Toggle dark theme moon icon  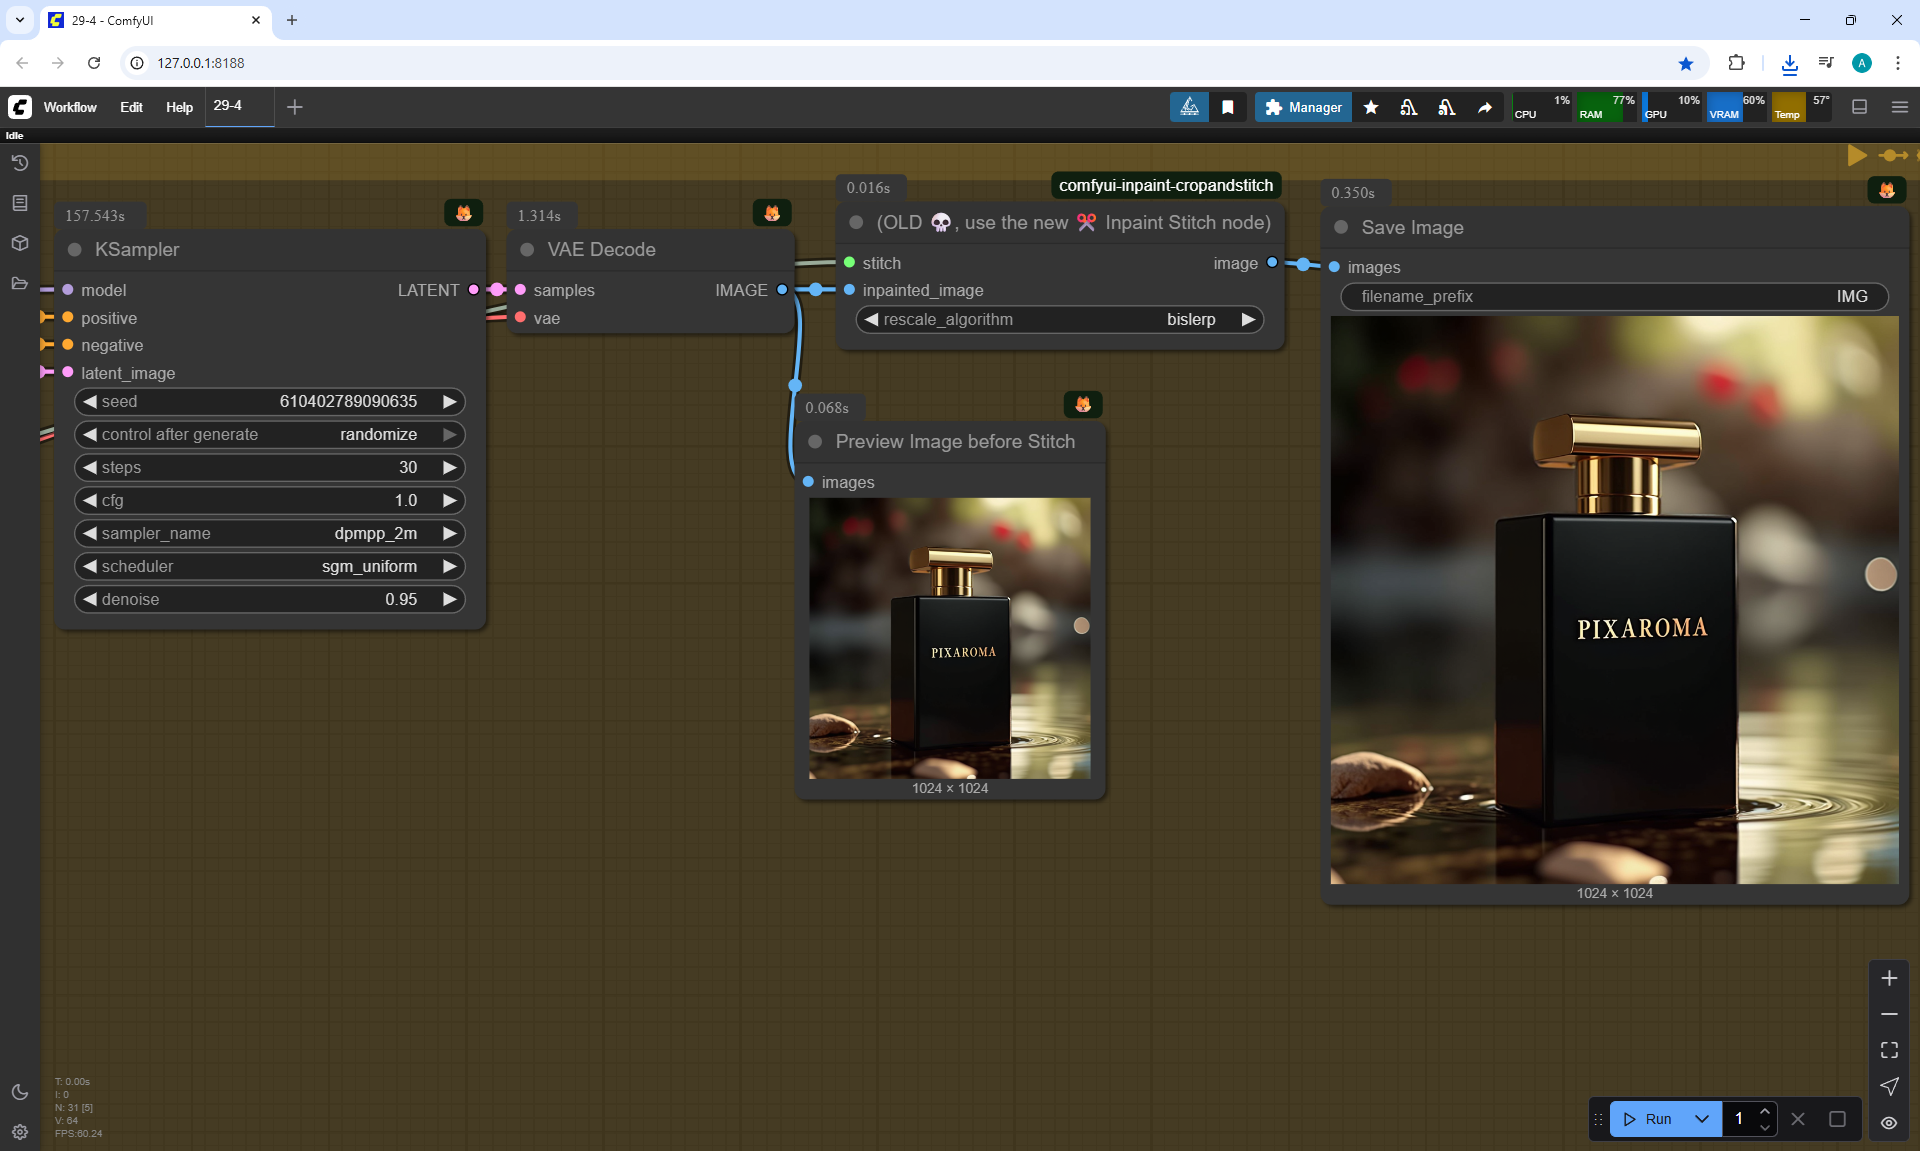coord(19,1092)
